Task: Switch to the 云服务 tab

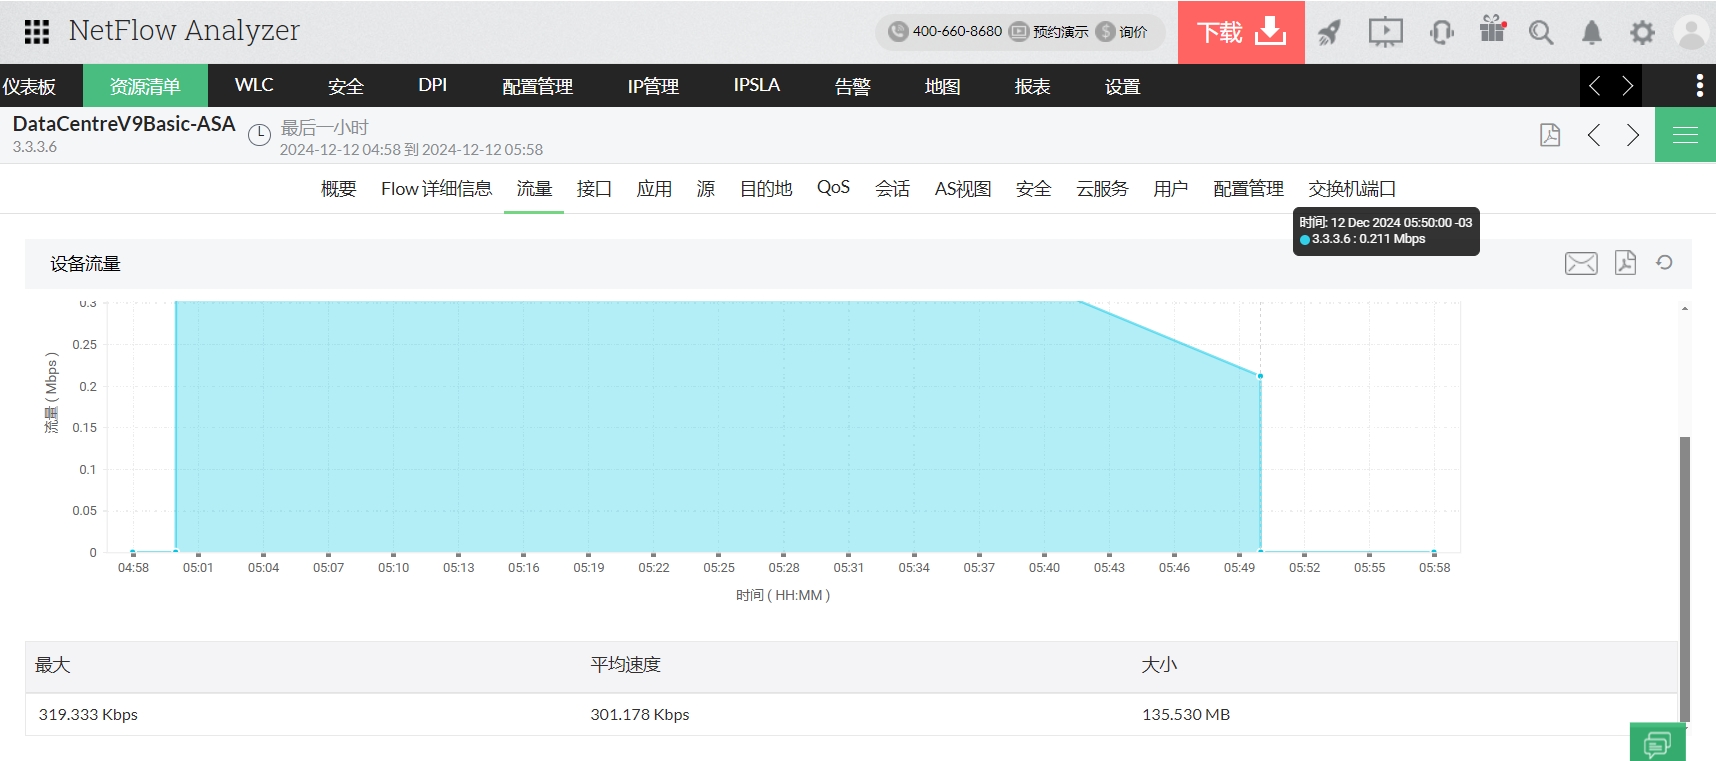Action: (x=1102, y=188)
